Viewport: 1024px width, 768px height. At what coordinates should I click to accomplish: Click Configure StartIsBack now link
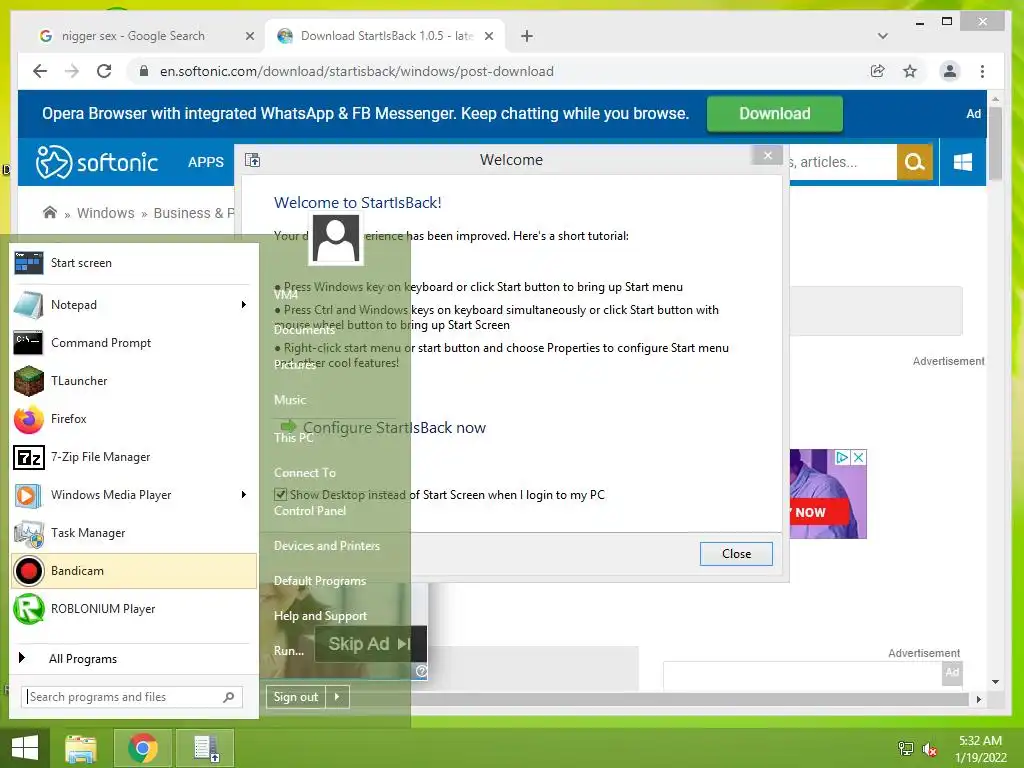[x=383, y=428]
